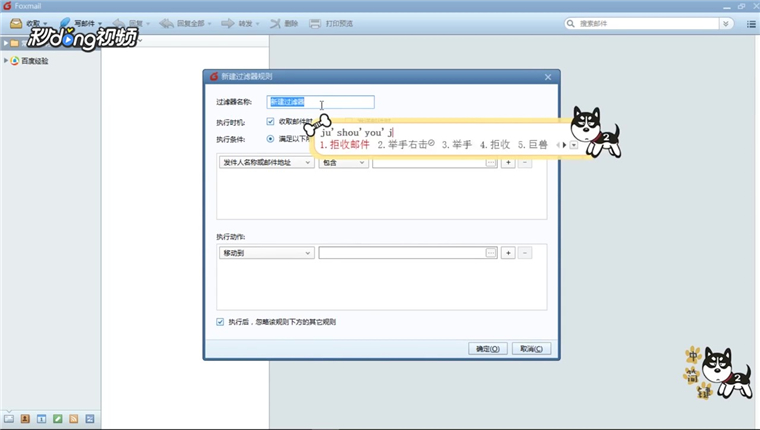Toggle the 收取邮件时 checkbox
The height and width of the screenshot is (430, 760).
pyautogui.click(x=270, y=121)
